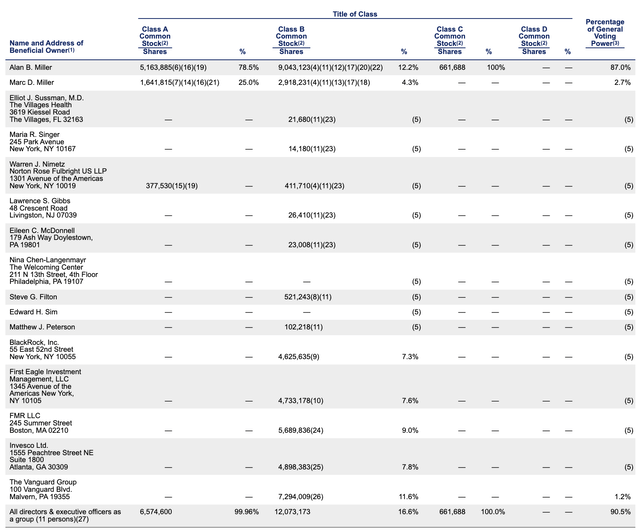
Task: Click the address line 3619 Kiessel Road
Action: 40,112
